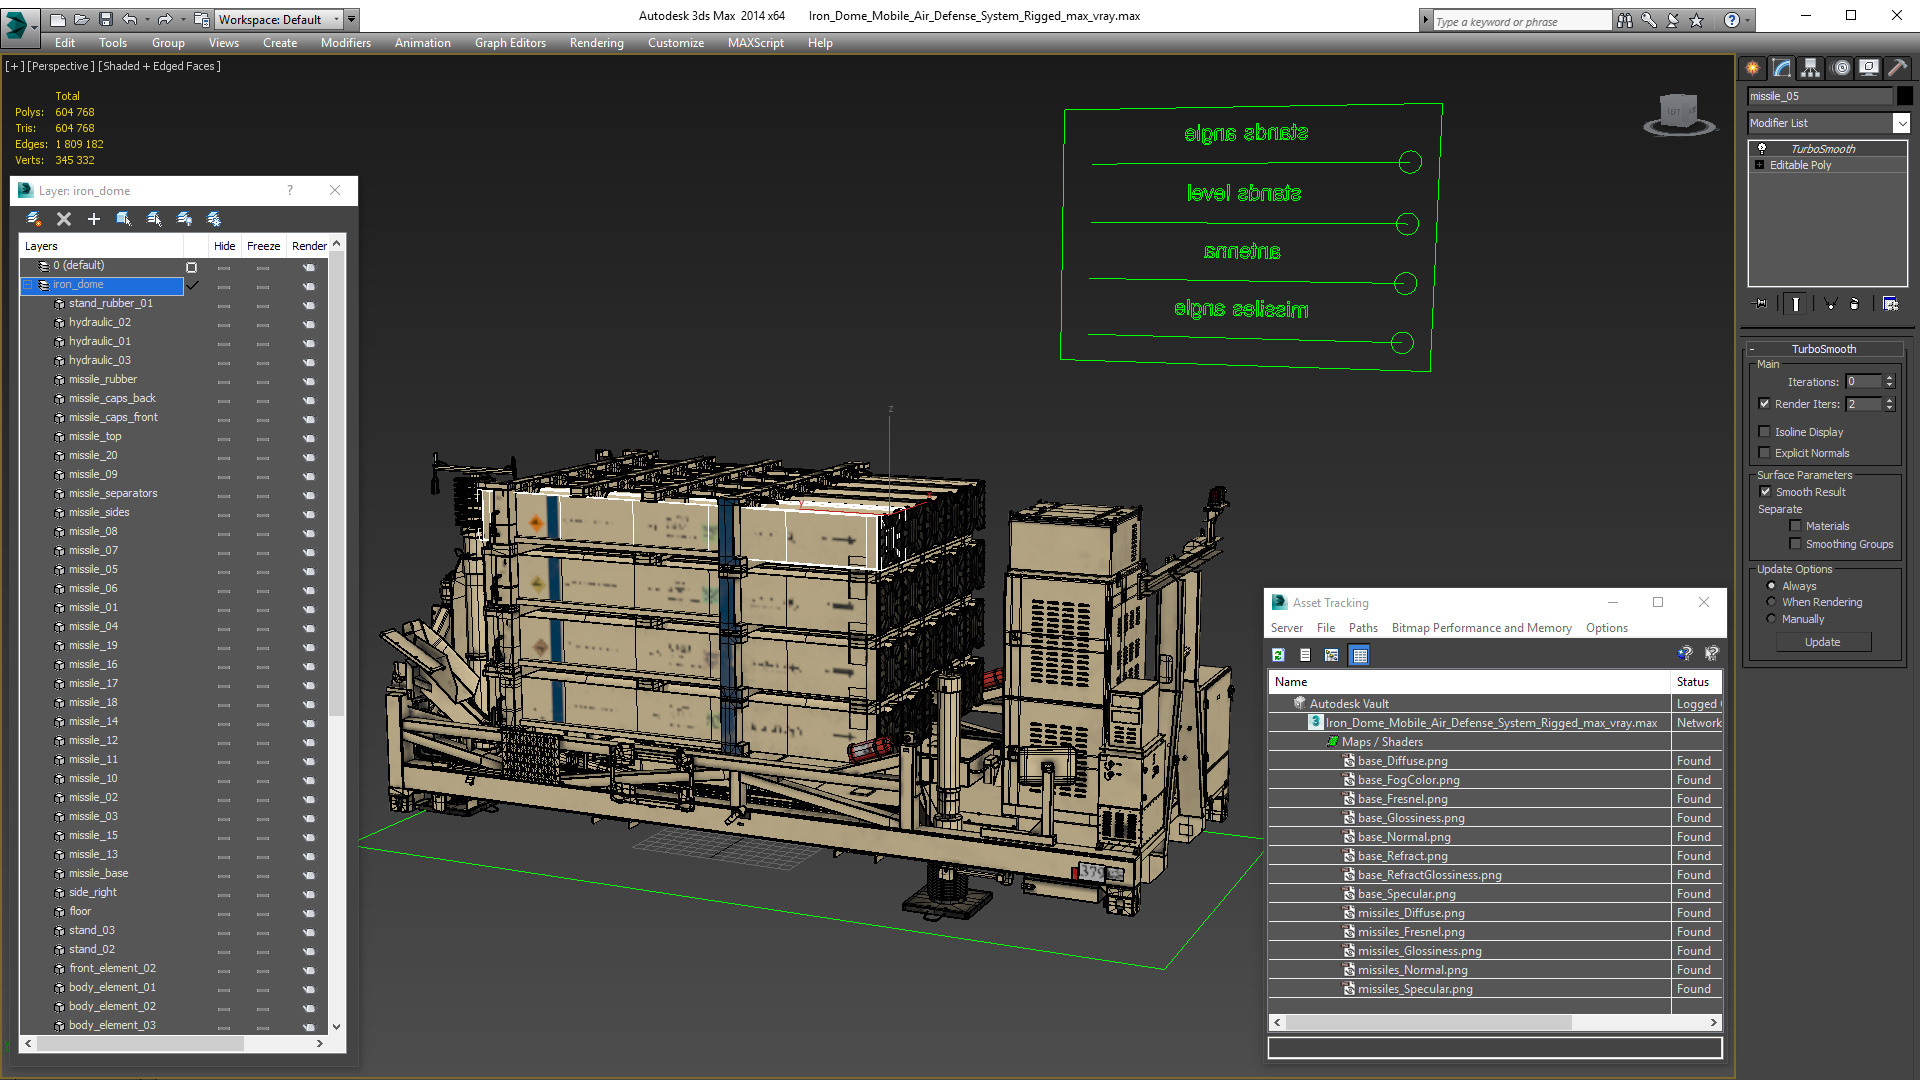Open Bitmap Performance and Memory menu
The height and width of the screenshot is (1080, 1920).
tap(1481, 628)
